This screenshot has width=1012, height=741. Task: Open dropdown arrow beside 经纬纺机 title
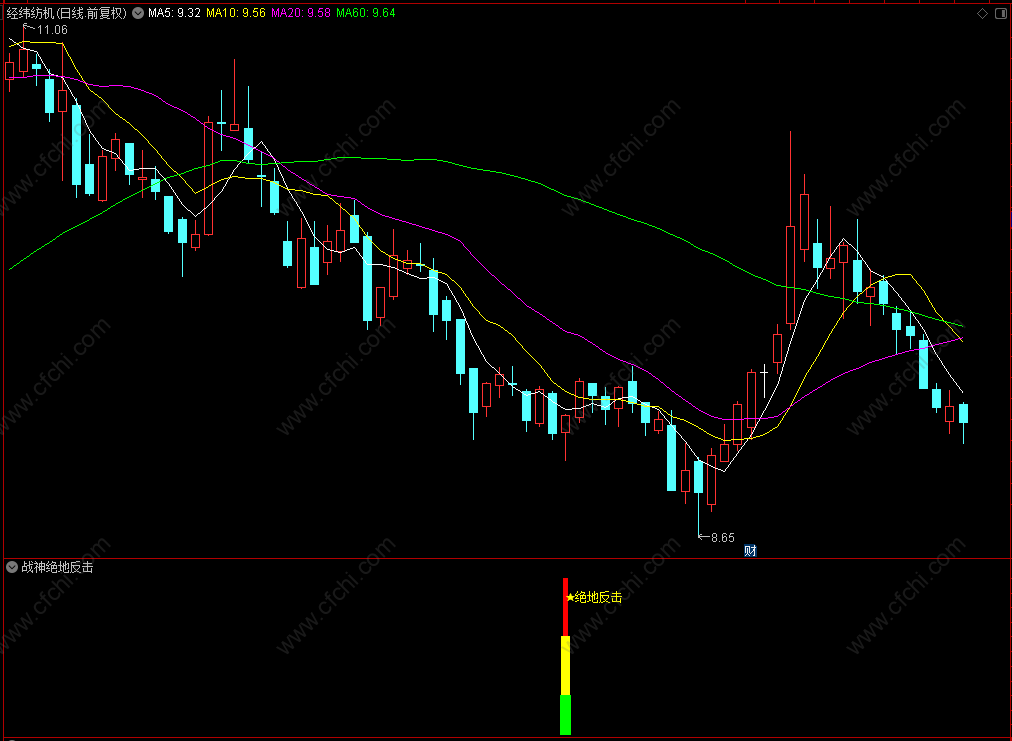pyautogui.click(x=138, y=13)
